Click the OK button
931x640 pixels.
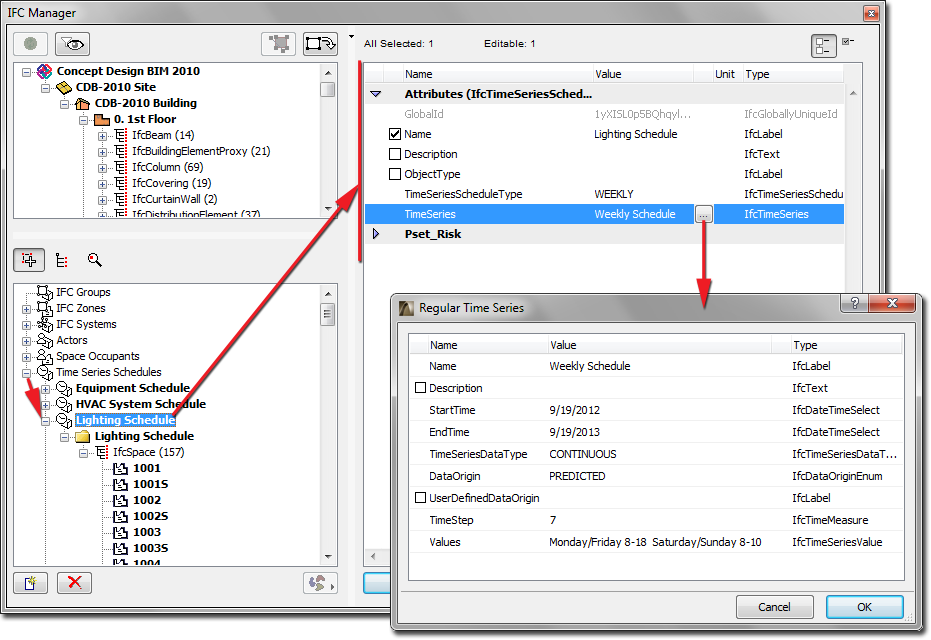click(864, 607)
